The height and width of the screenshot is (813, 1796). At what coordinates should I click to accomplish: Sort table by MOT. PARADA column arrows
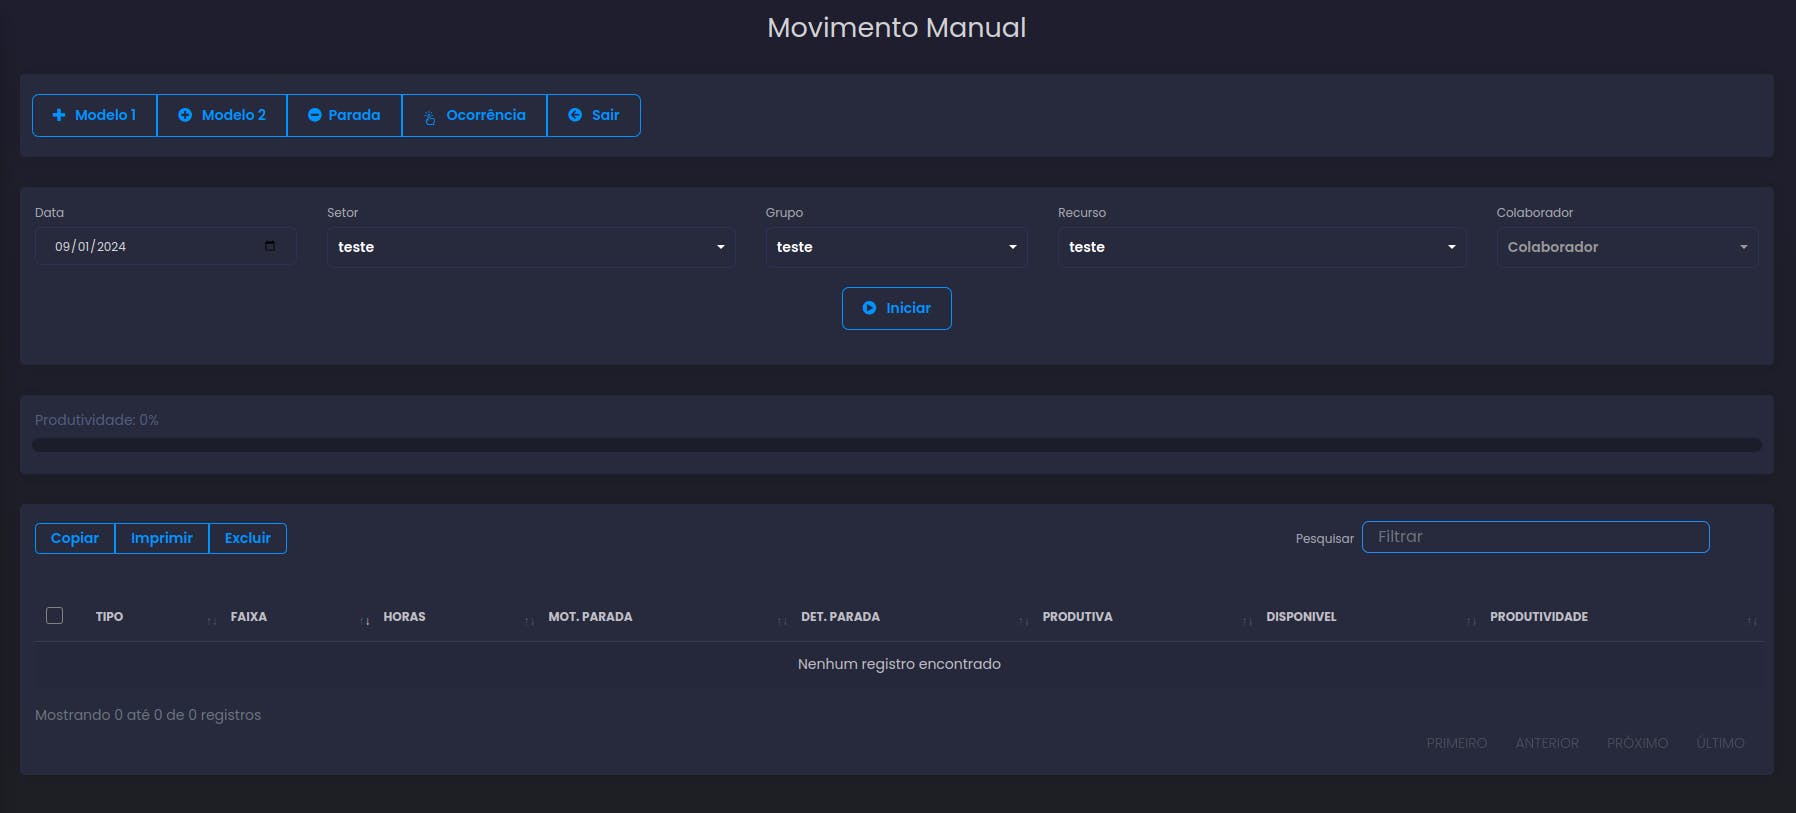(x=782, y=621)
